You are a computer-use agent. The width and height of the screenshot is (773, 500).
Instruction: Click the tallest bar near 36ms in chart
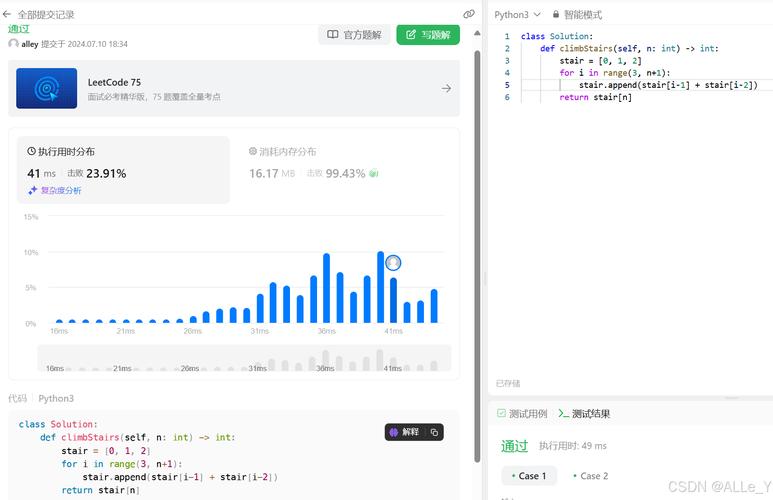(326, 288)
